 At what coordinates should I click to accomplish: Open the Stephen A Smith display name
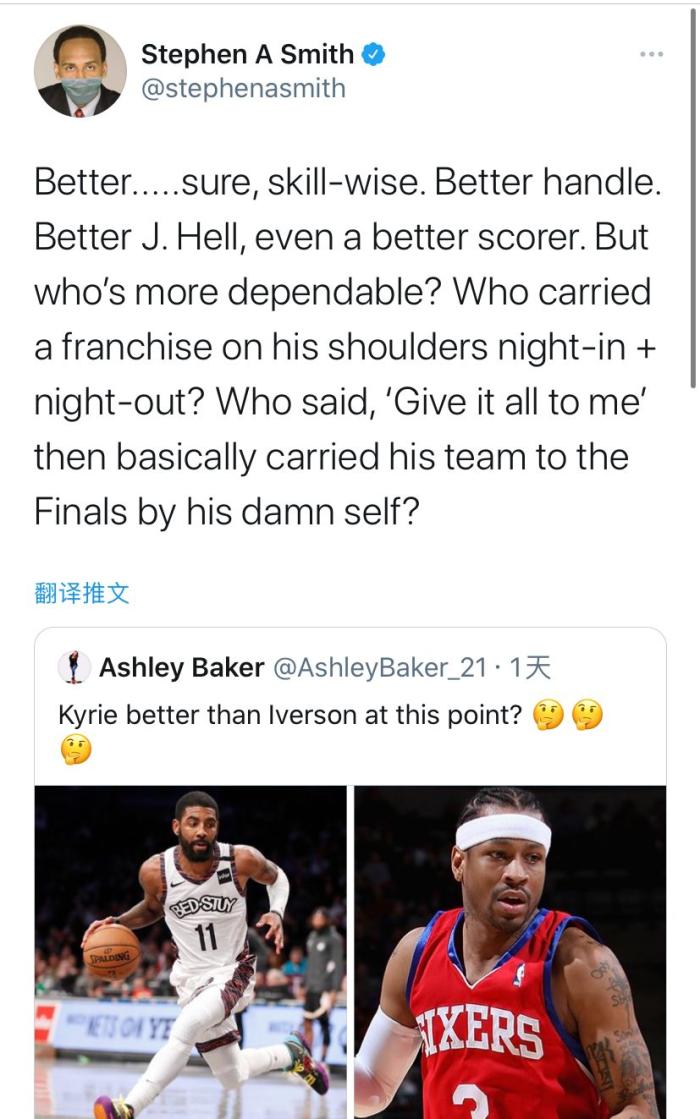point(247,54)
